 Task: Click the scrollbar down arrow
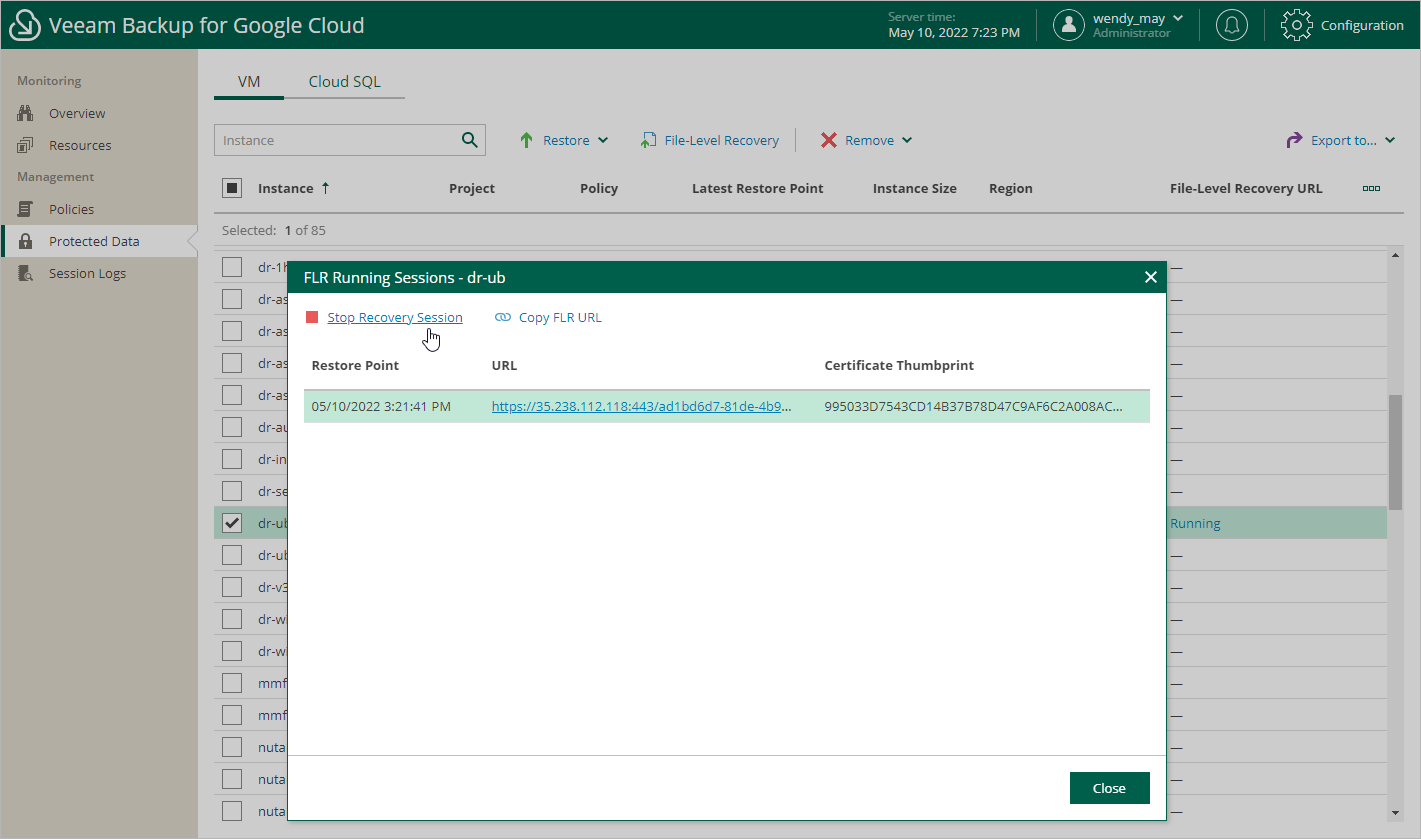pos(1395,812)
